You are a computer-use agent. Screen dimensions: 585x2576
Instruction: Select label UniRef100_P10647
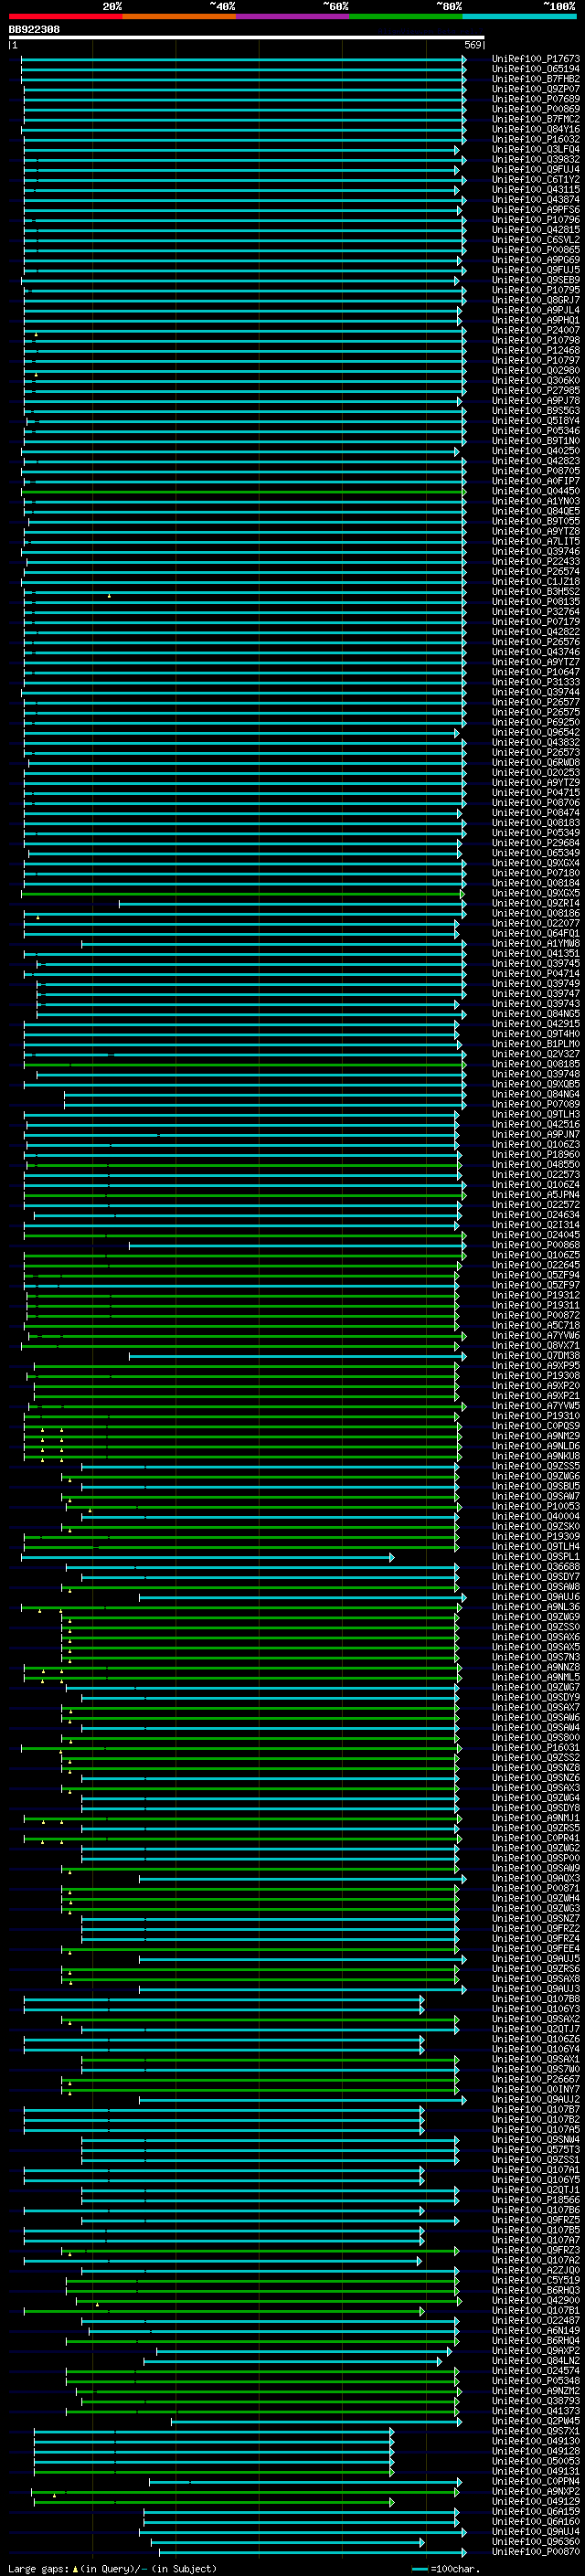(x=536, y=672)
